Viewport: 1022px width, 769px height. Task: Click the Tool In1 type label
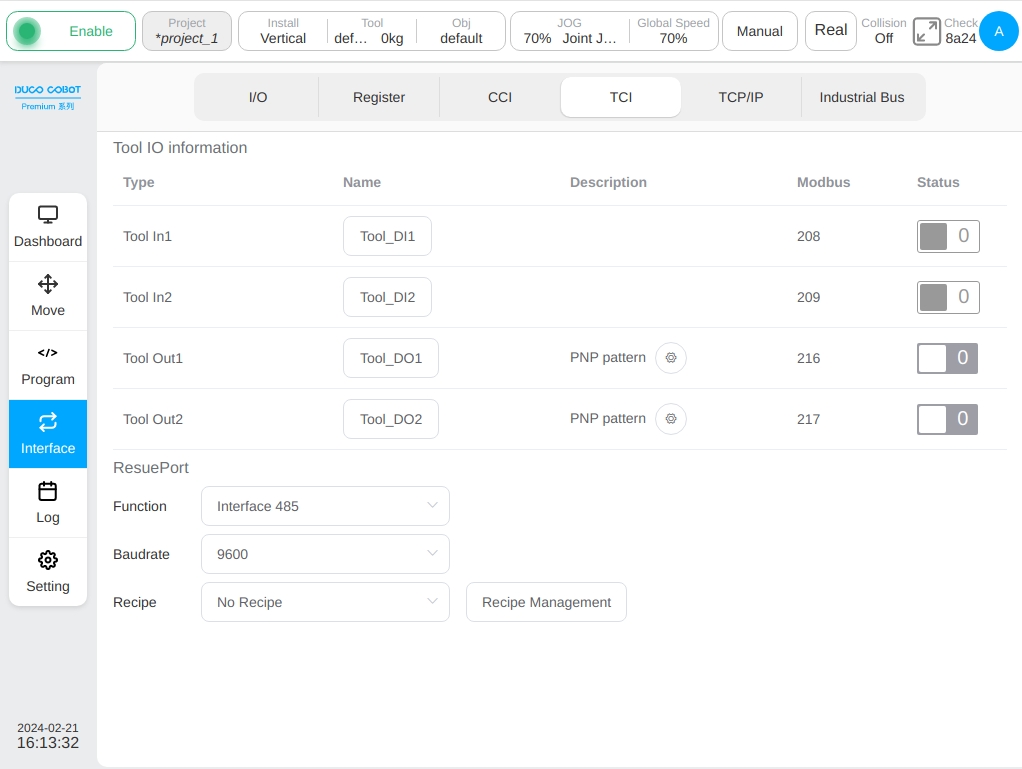click(x=147, y=236)
